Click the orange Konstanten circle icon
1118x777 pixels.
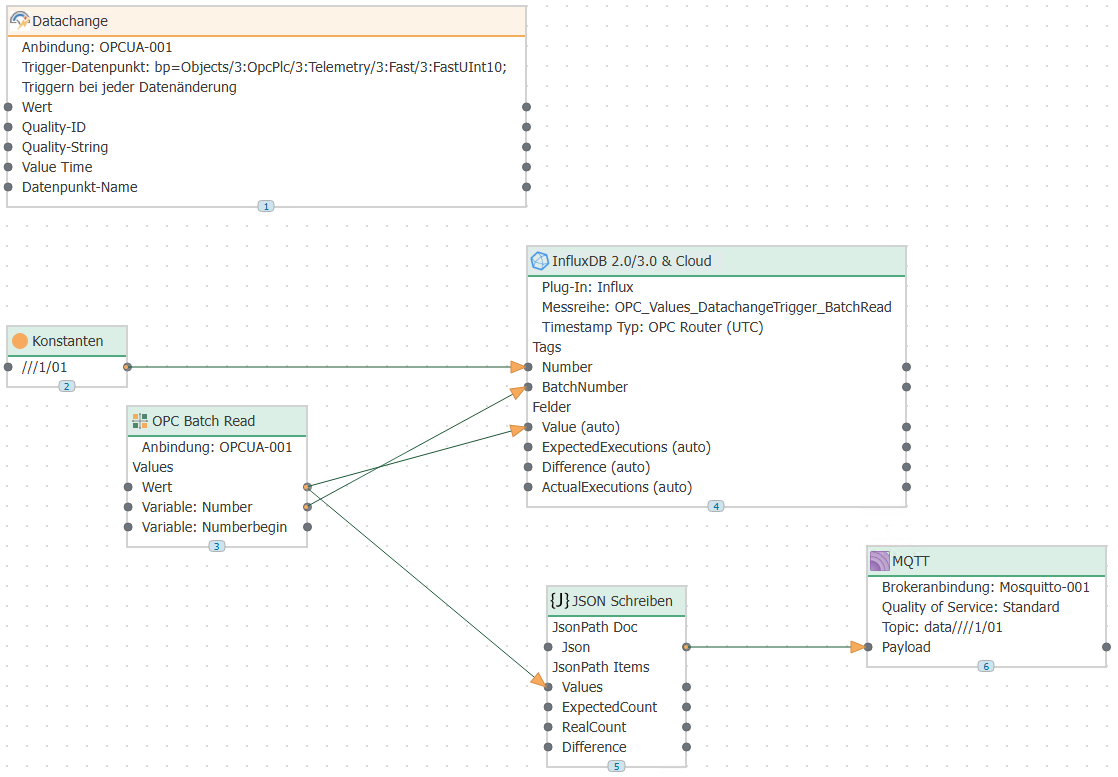click(20, 341)
